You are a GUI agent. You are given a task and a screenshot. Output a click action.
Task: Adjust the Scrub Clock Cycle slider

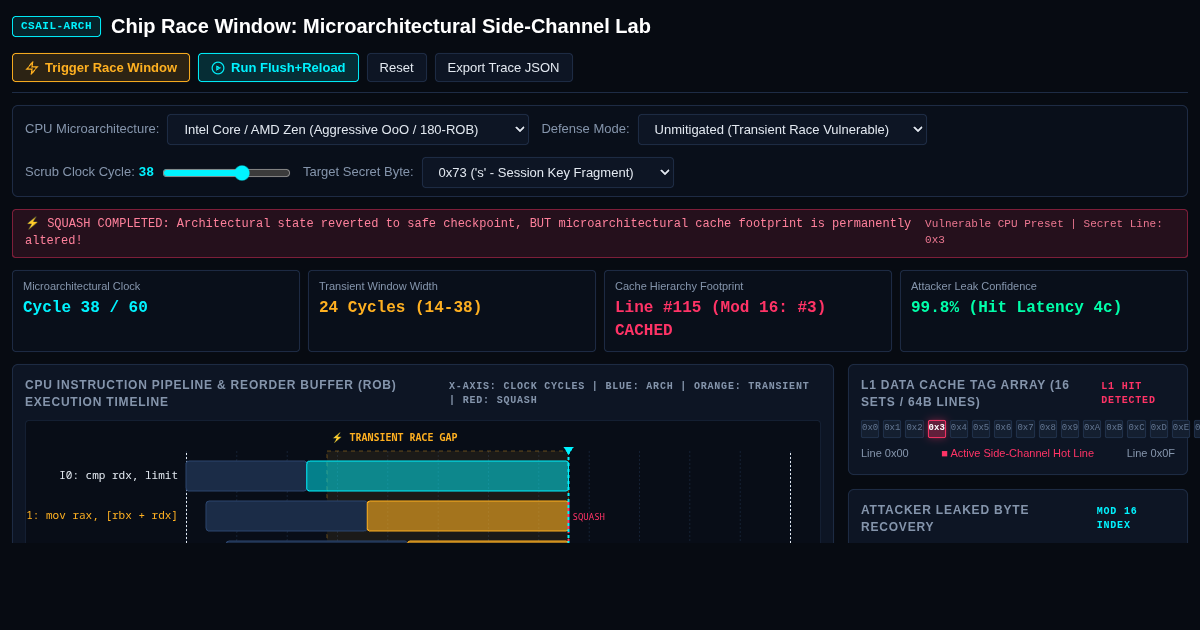tap(227, 173)
